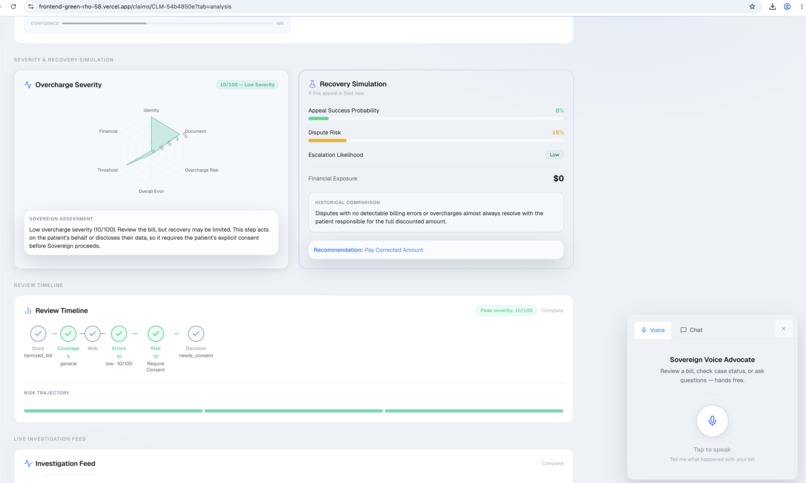Select the Risk step checkmark circle

pyautogui.click(x=156, y=333)
